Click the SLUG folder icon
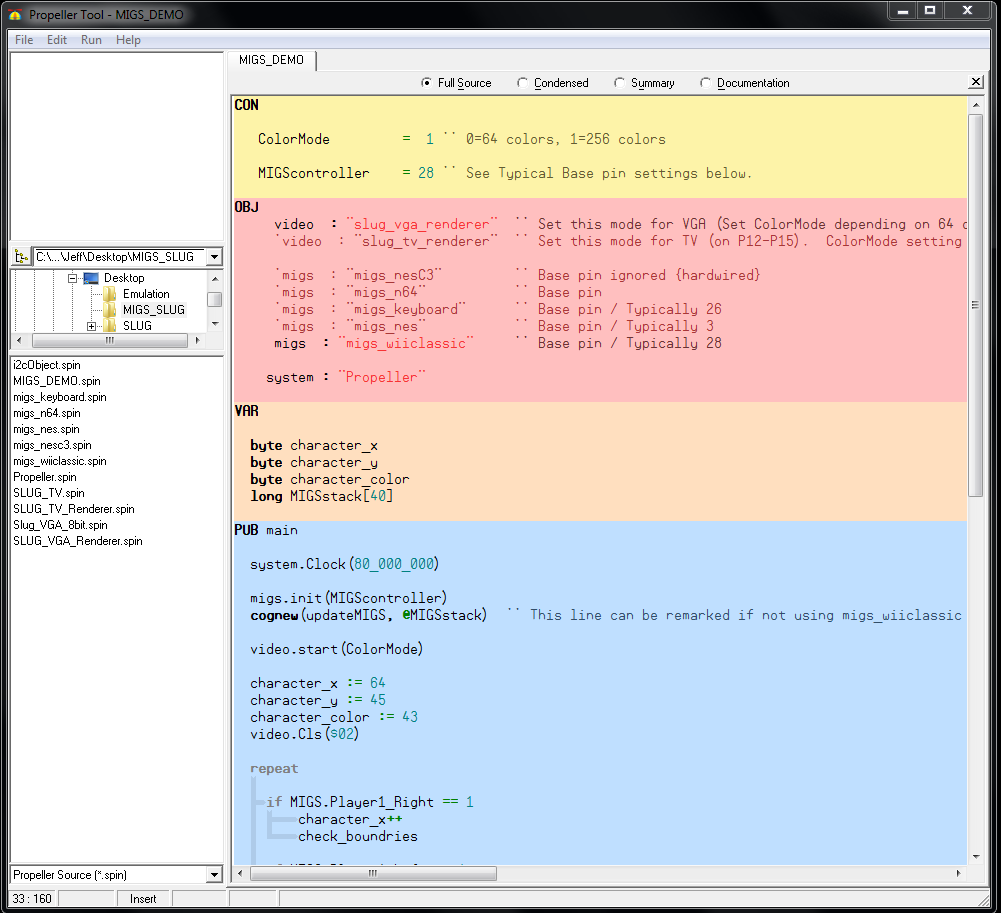Screen dimensions: 1001x913 (x=110, y=326)
